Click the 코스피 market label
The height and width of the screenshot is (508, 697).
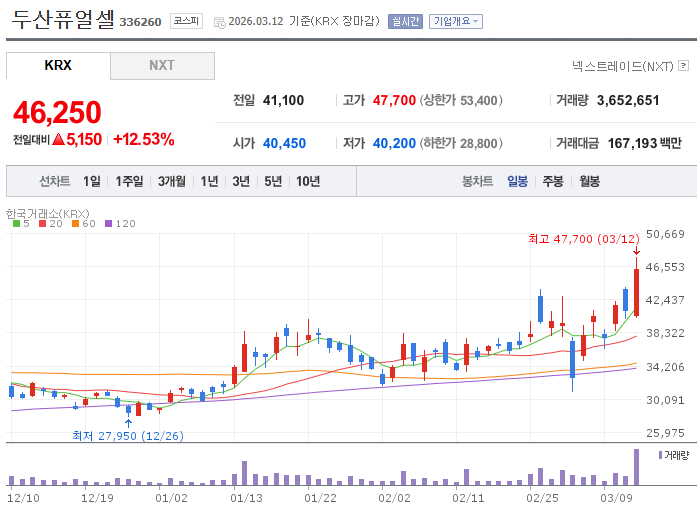pyautogui.click(x=186, y=21)
